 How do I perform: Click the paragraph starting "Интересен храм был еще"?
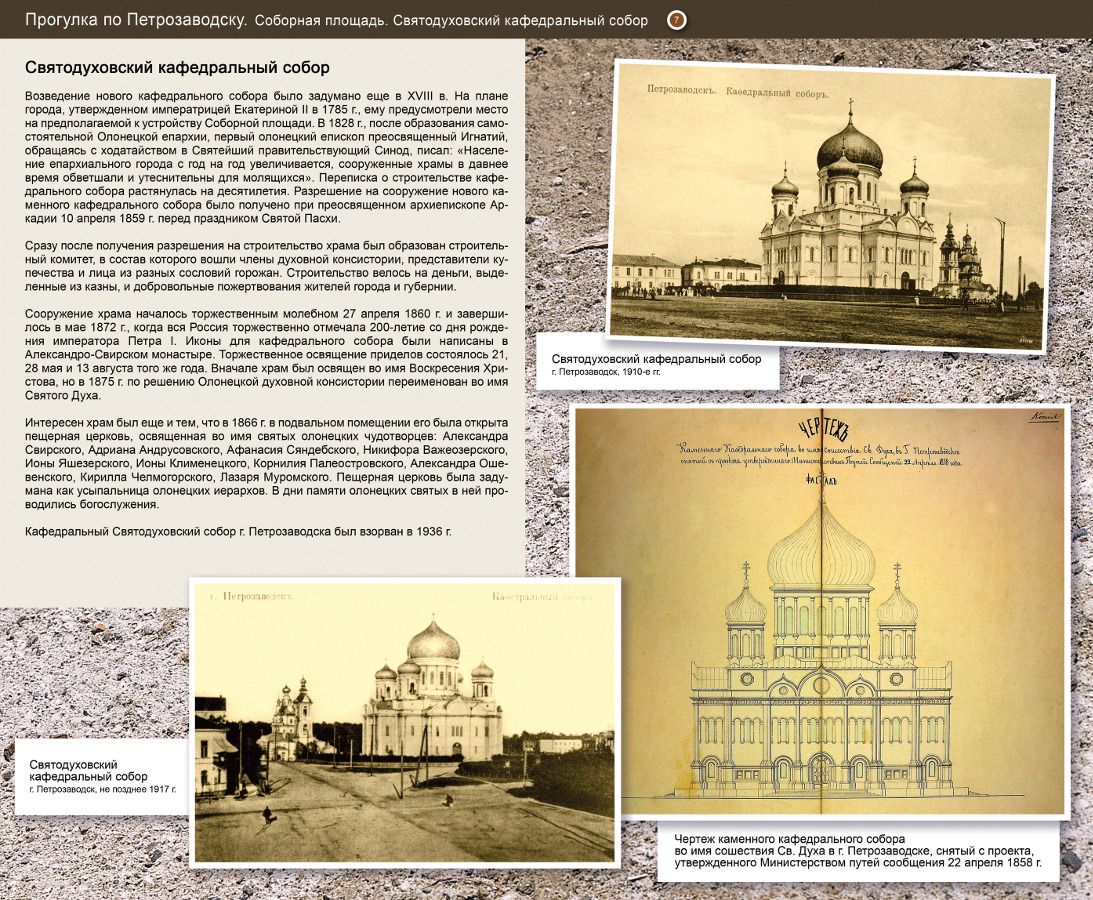tap(266, 464)
